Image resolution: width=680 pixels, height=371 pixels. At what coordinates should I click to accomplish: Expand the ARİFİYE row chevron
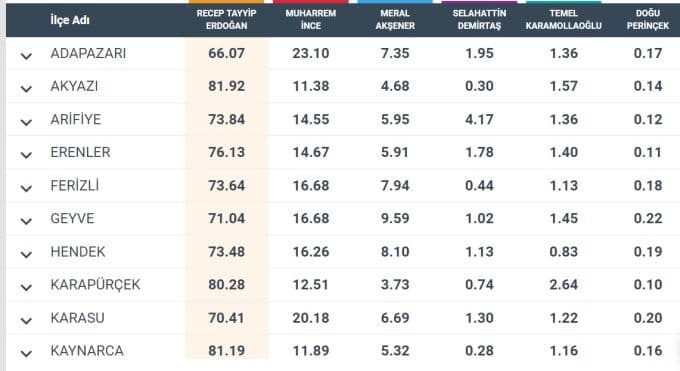click(26, 122)
